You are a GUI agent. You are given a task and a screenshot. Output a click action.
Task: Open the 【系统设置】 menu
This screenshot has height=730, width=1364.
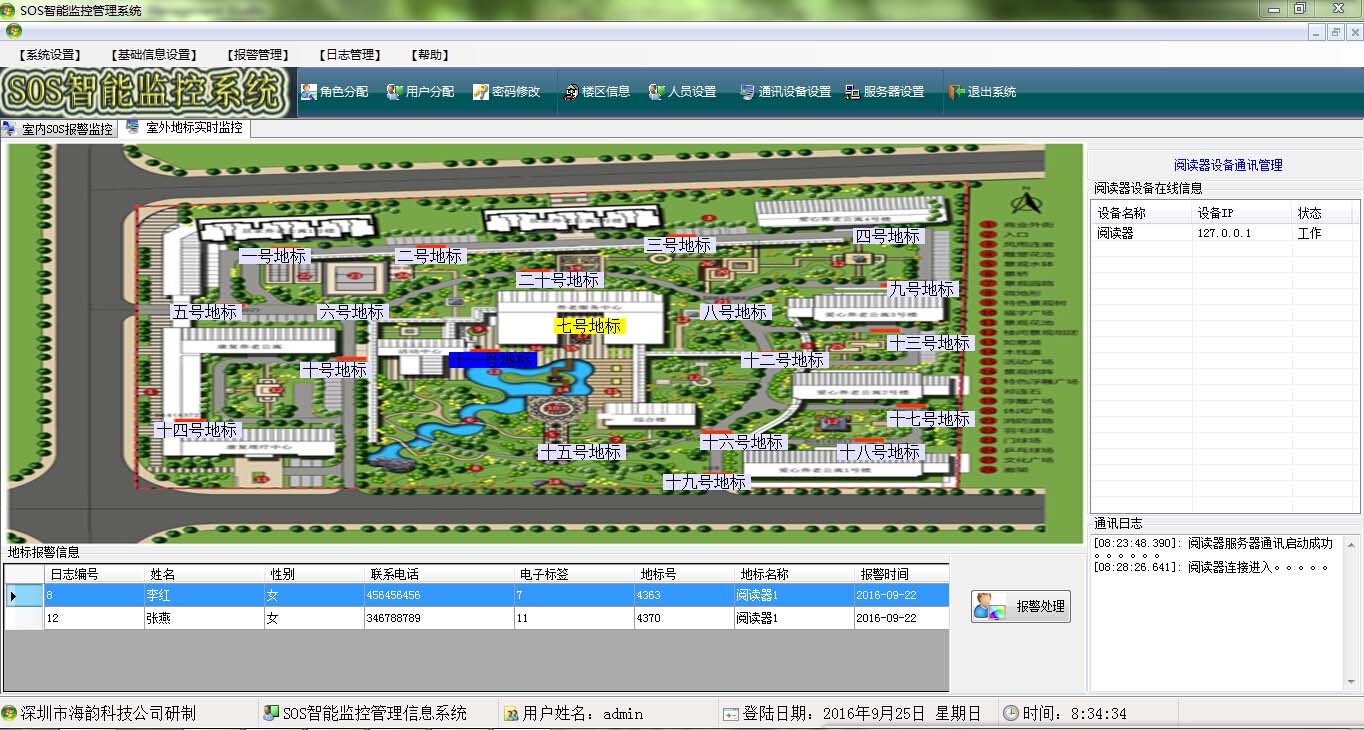coord(50,55)
